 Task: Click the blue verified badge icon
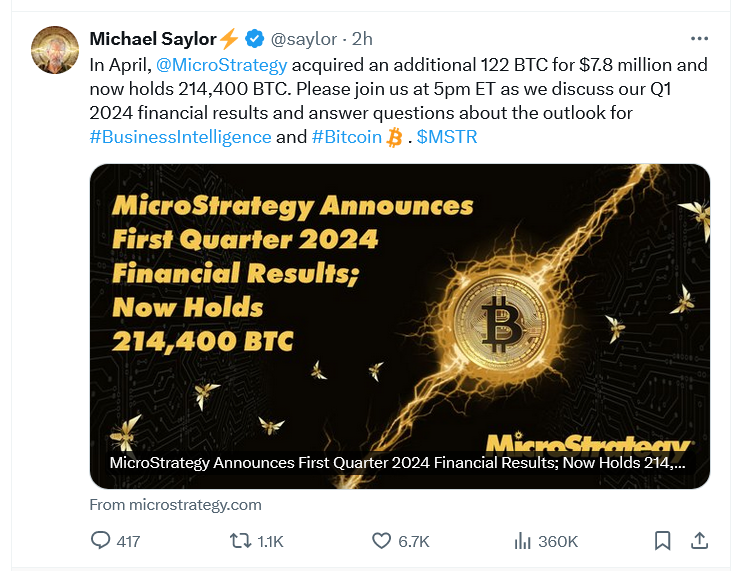255,39
